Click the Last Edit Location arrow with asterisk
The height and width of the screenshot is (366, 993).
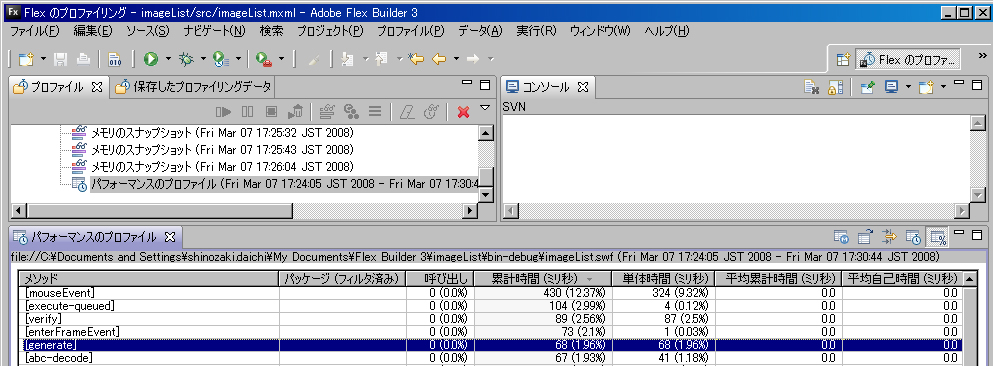tap(415, 59)
